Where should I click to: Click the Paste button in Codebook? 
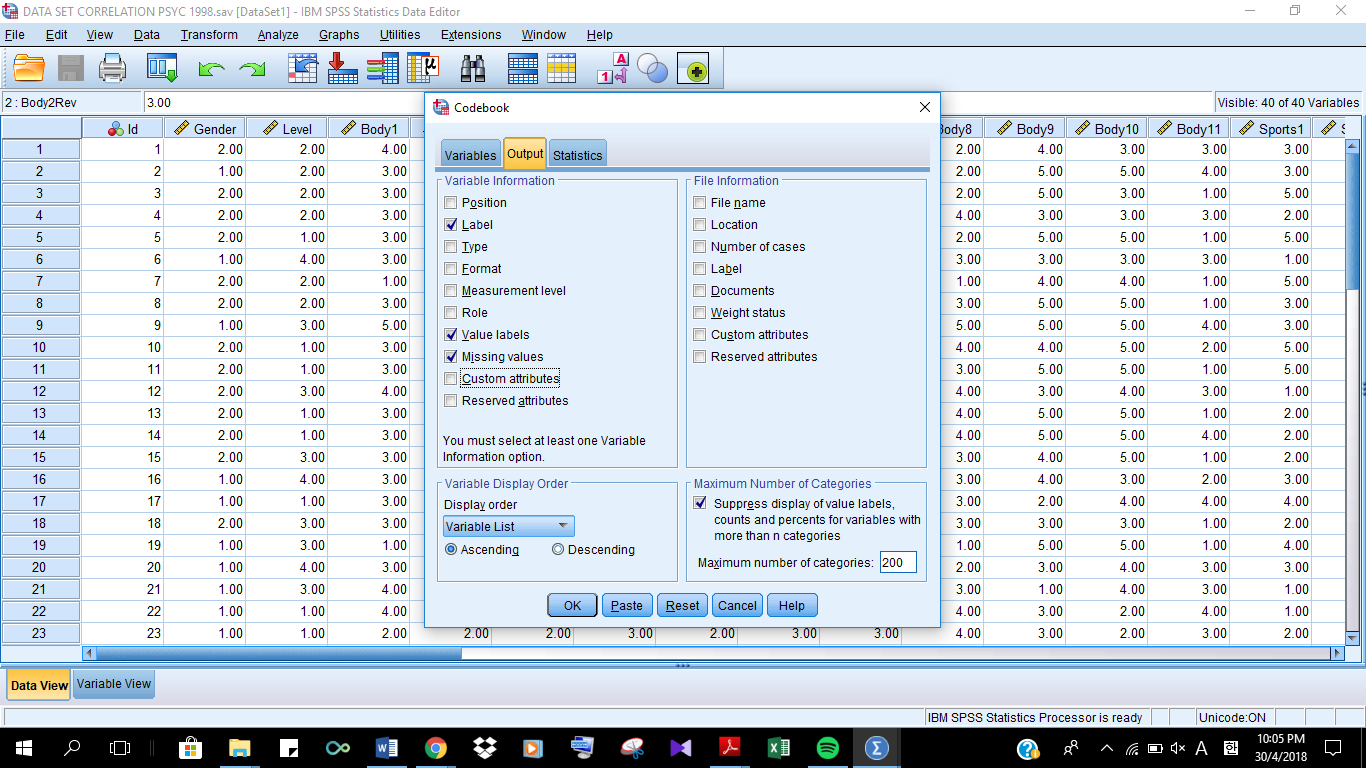point(627,605)
